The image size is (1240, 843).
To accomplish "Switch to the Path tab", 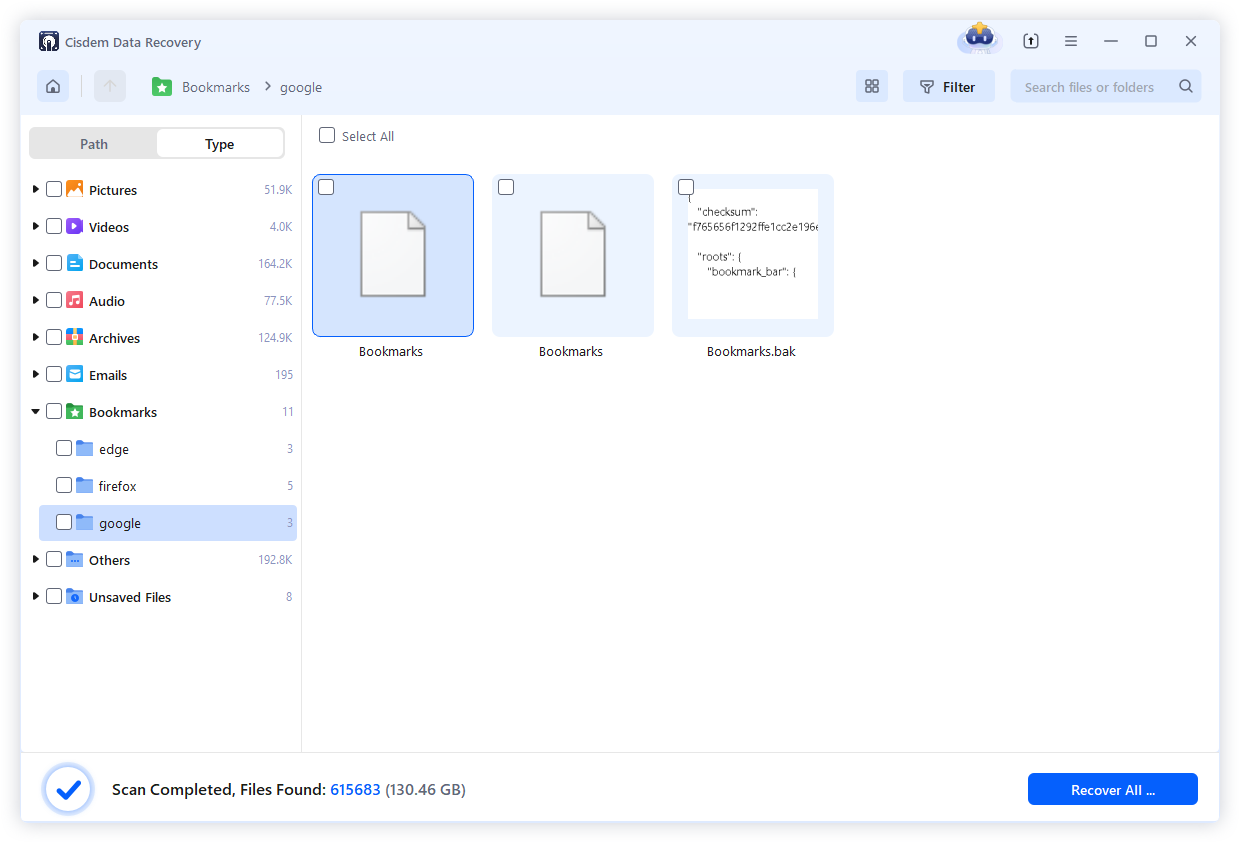I will [x=93, y=143].
